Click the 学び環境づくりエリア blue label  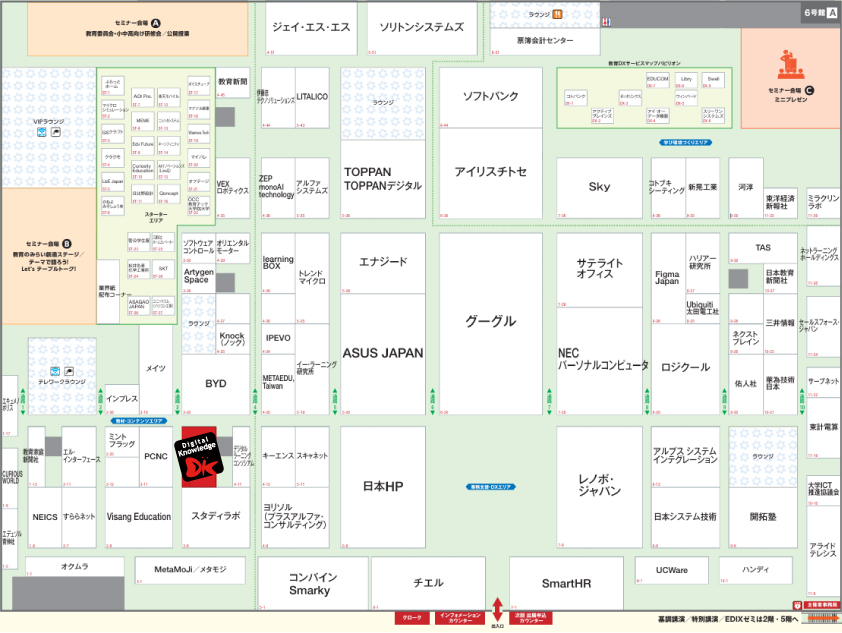pos(686,143)
